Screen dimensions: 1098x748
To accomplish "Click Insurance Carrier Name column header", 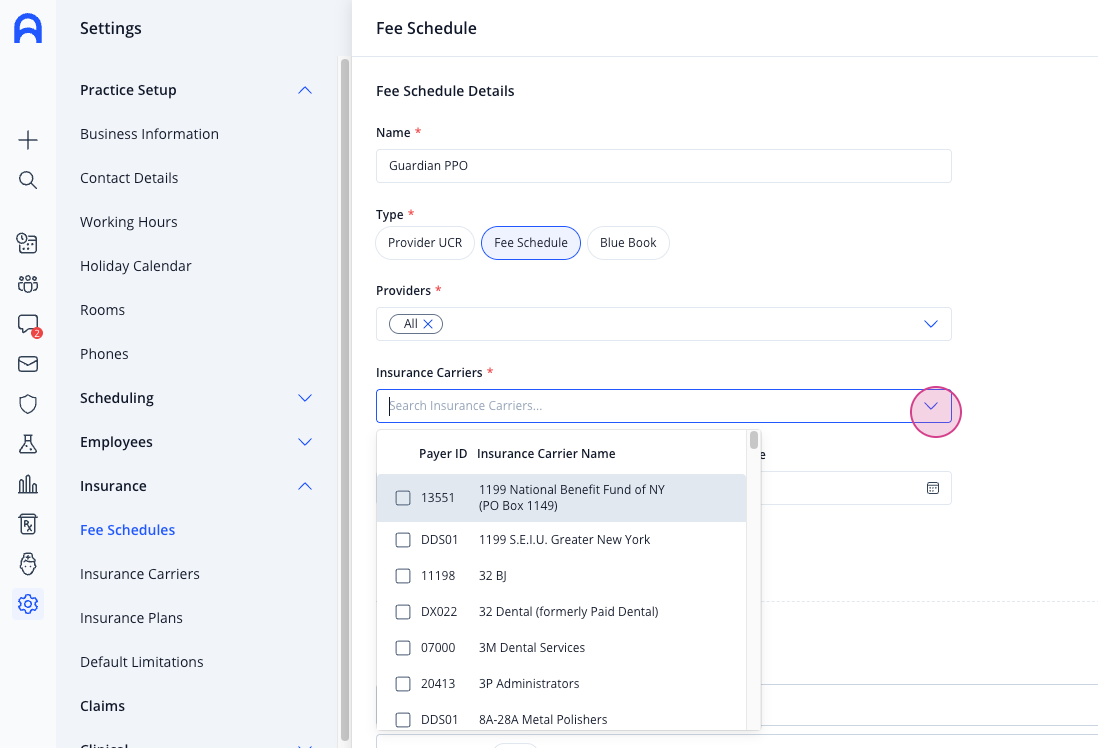I will pos(546,454).
